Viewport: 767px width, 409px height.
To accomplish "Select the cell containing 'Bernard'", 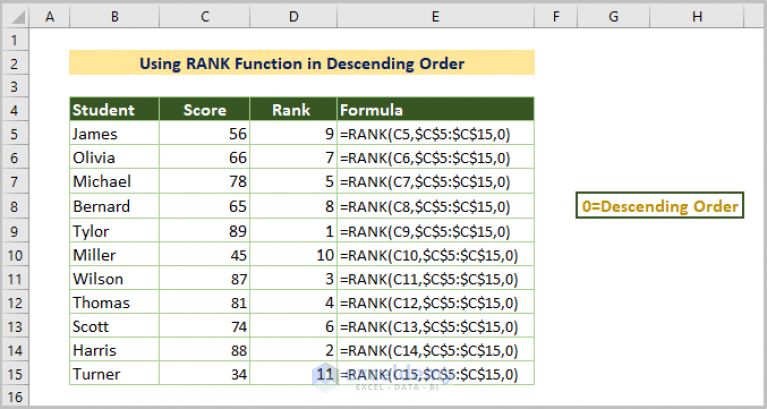I will click(x=114, y=205).
